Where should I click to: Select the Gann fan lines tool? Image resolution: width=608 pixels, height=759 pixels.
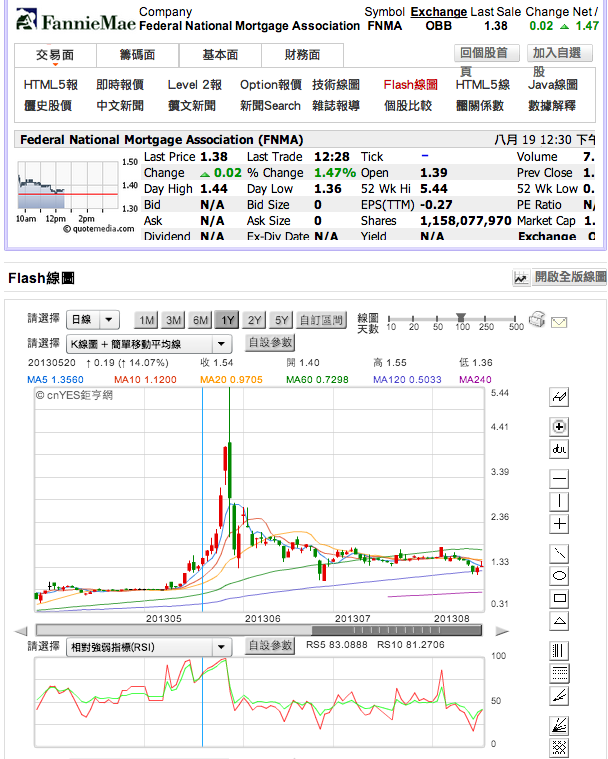coord(559,726)
